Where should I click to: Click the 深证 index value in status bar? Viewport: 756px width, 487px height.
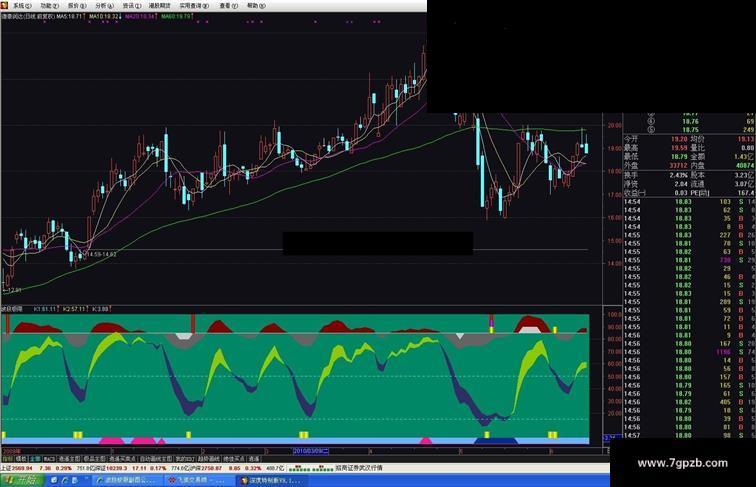click(x=117, y=468)
